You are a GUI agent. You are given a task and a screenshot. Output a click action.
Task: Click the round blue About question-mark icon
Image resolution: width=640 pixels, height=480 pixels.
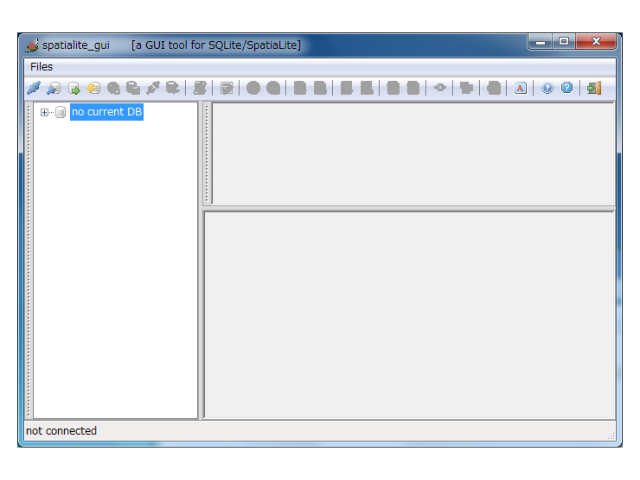click(547, 88)
